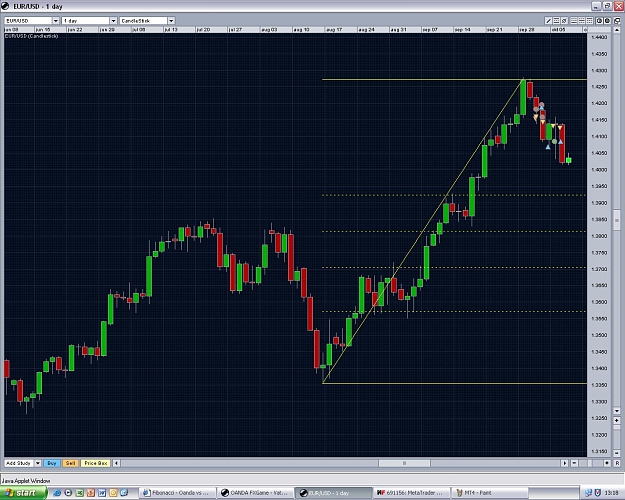
Task: Click the zoom-in dot button on horizontal zoom
Action: click(x=607, y=463)
